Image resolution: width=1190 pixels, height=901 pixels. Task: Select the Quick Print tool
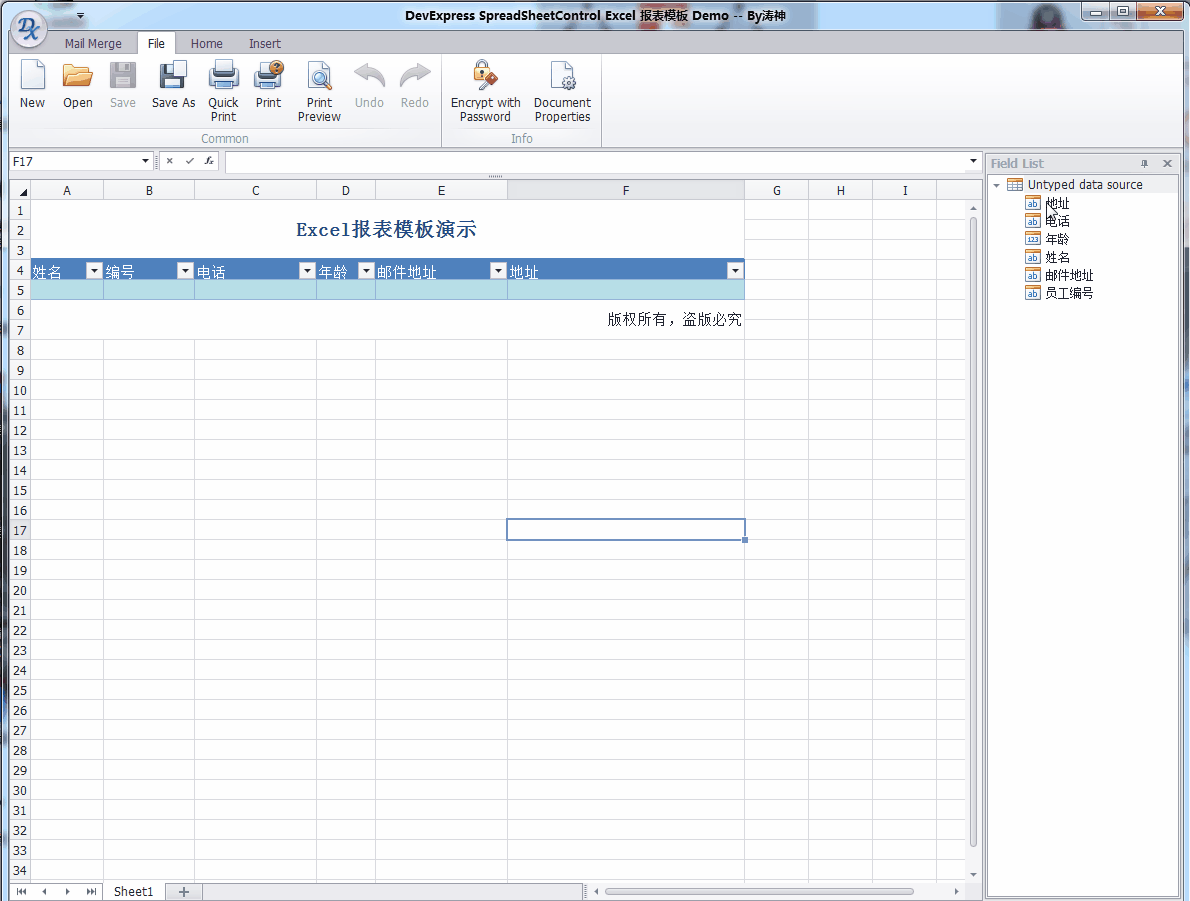(223, 85)
